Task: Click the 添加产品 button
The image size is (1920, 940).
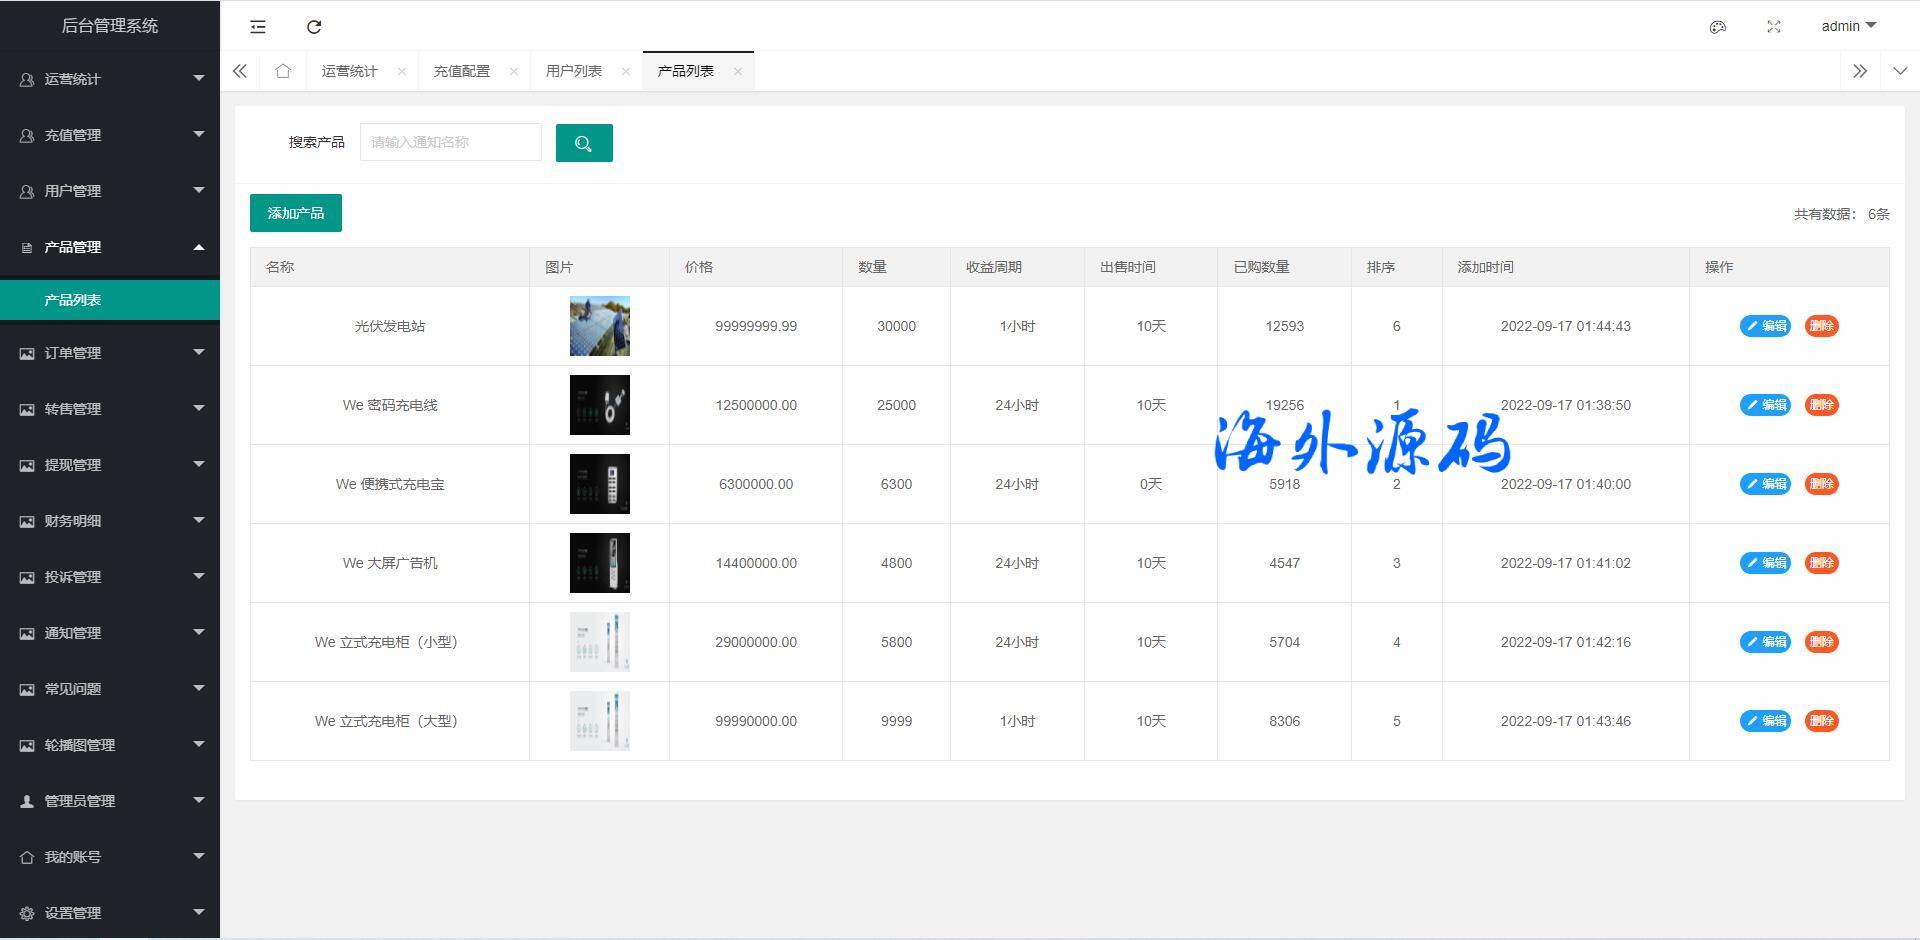Action: [x=296, y=213]
